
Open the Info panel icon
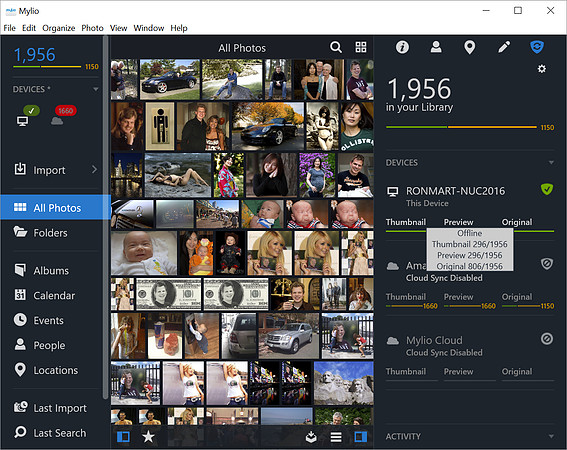click(402, 47)
